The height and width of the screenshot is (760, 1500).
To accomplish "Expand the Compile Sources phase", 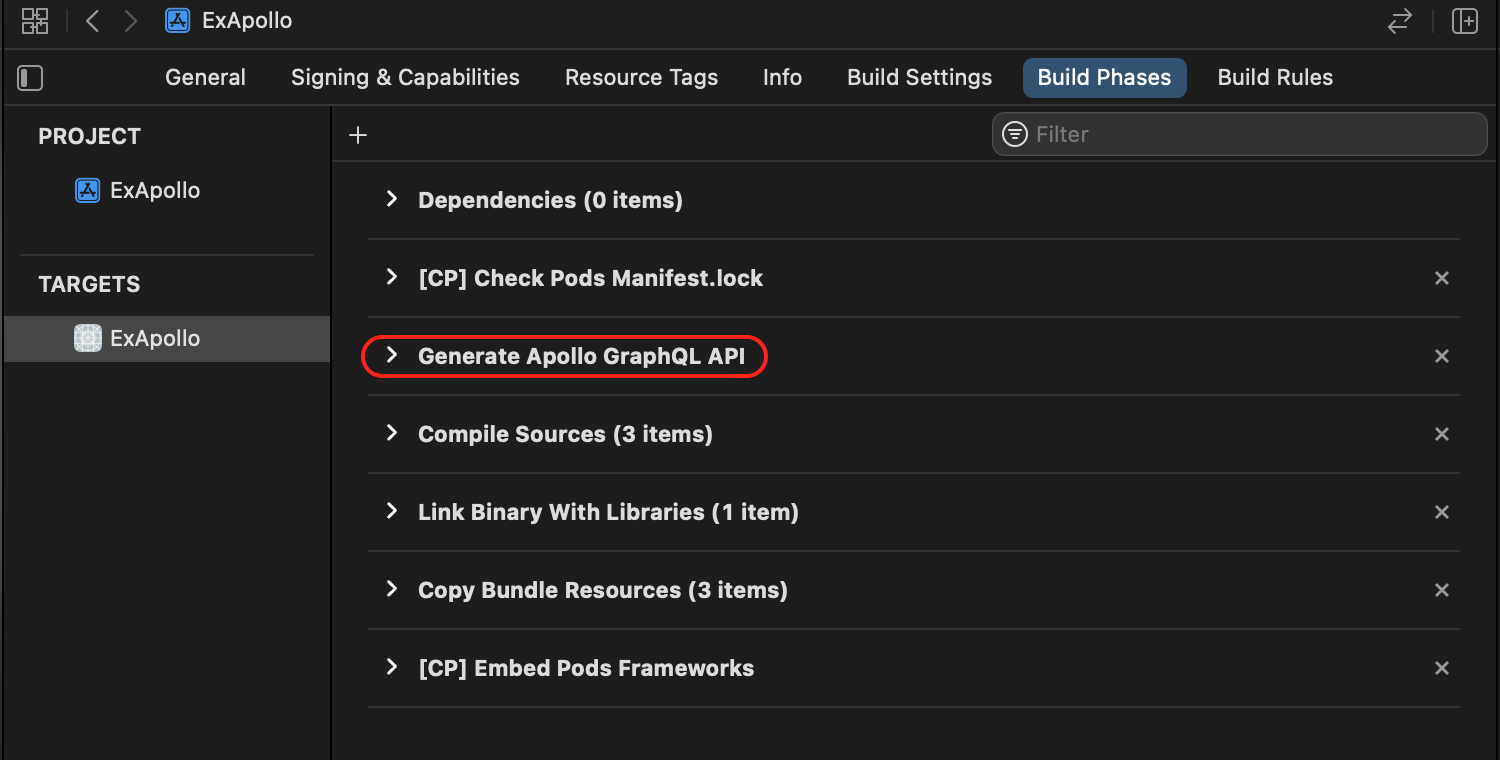I will pyautogui.click(x=392, y=433).
